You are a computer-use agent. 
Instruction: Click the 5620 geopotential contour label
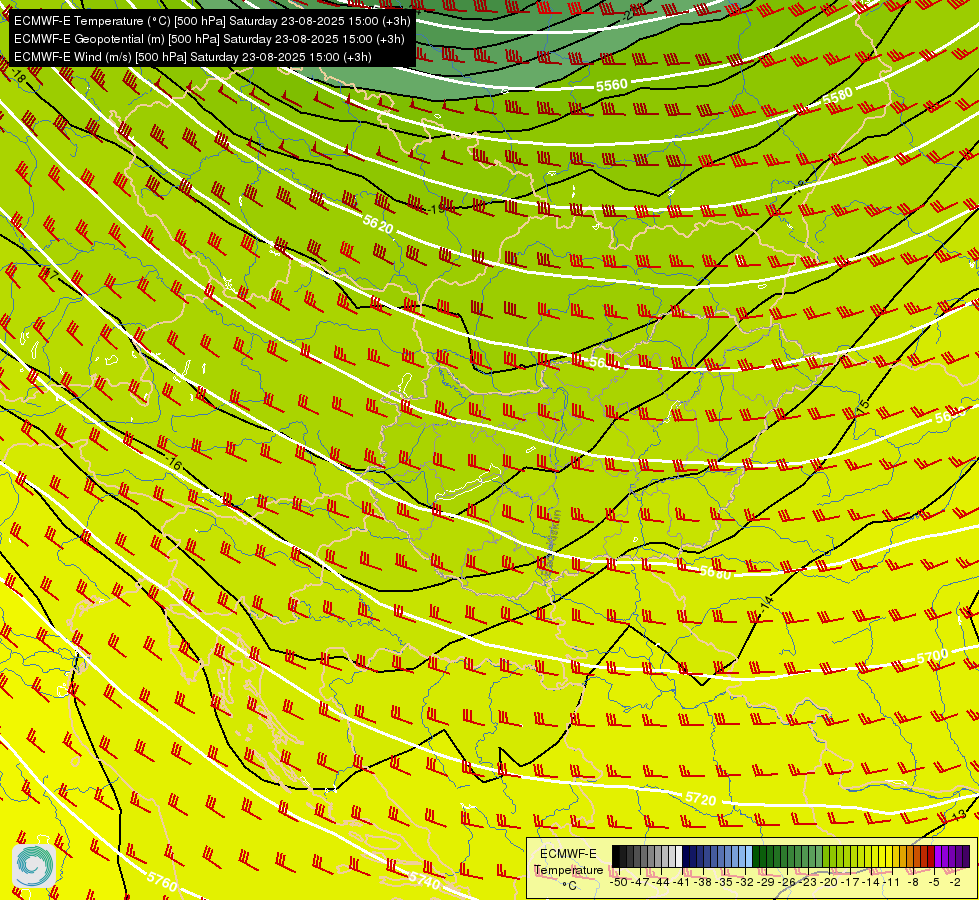click(378, 224)
